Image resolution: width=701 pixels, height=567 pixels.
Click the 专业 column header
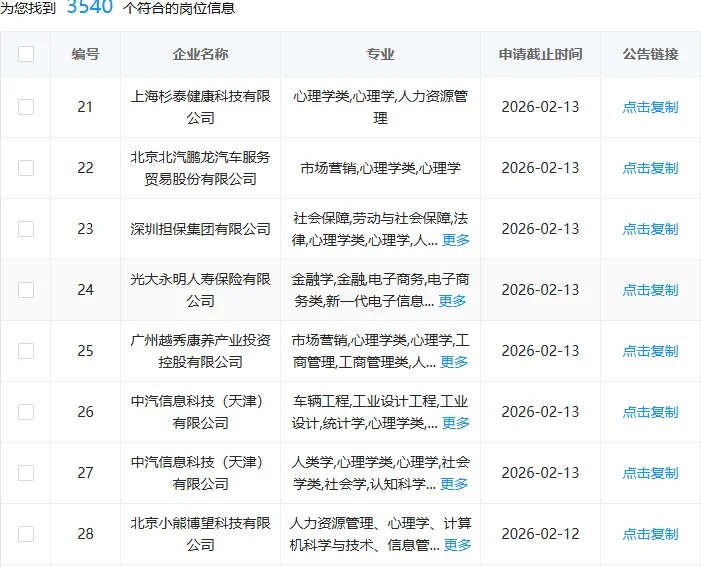click(380, 54)
